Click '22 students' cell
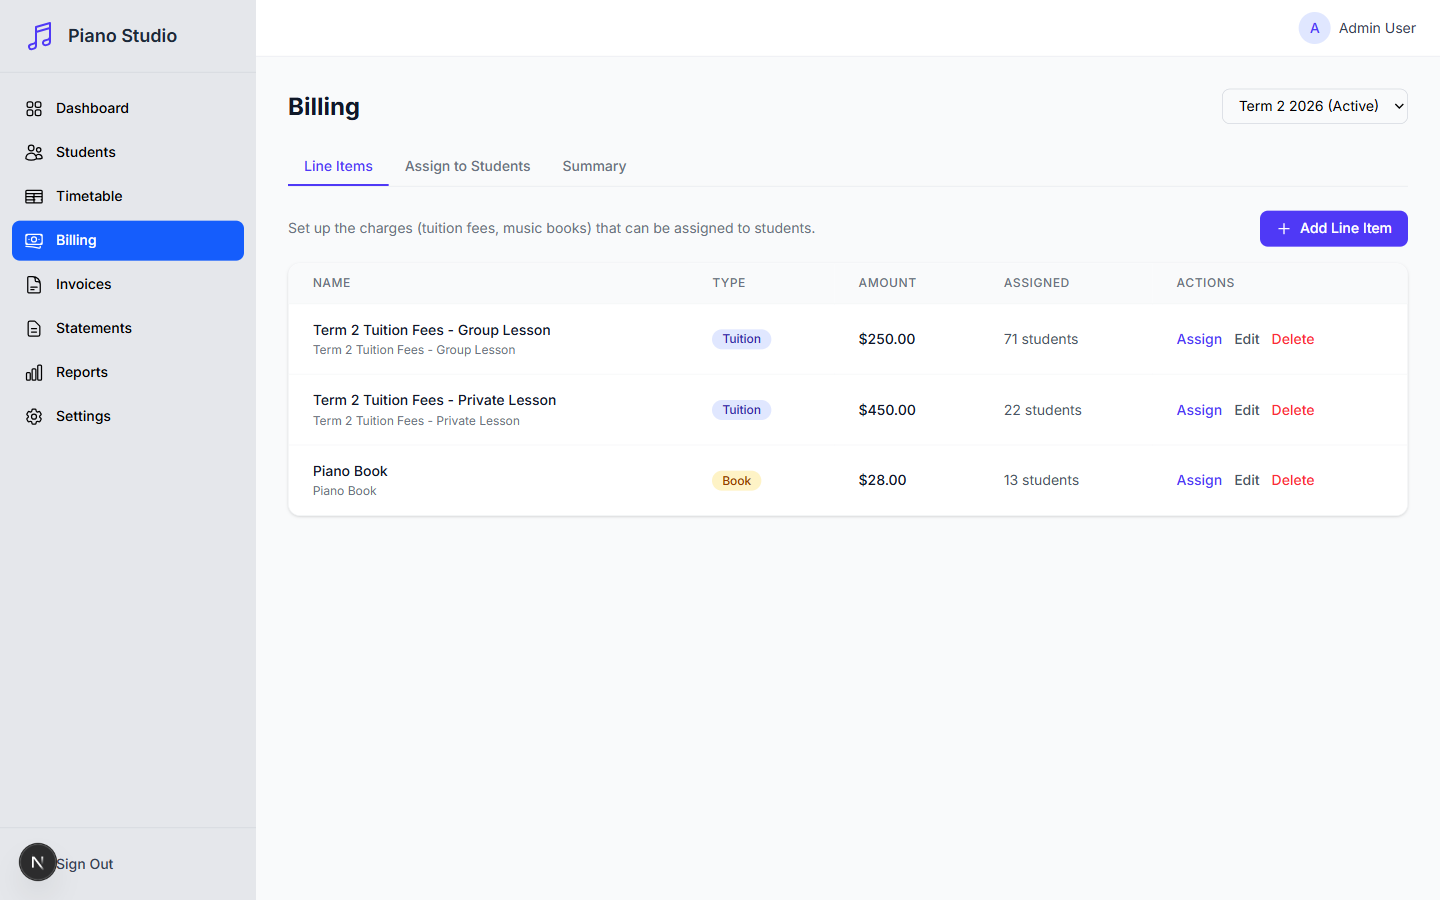The width and height of the screenshot is (1440, 900). [x=1042, y=410]
